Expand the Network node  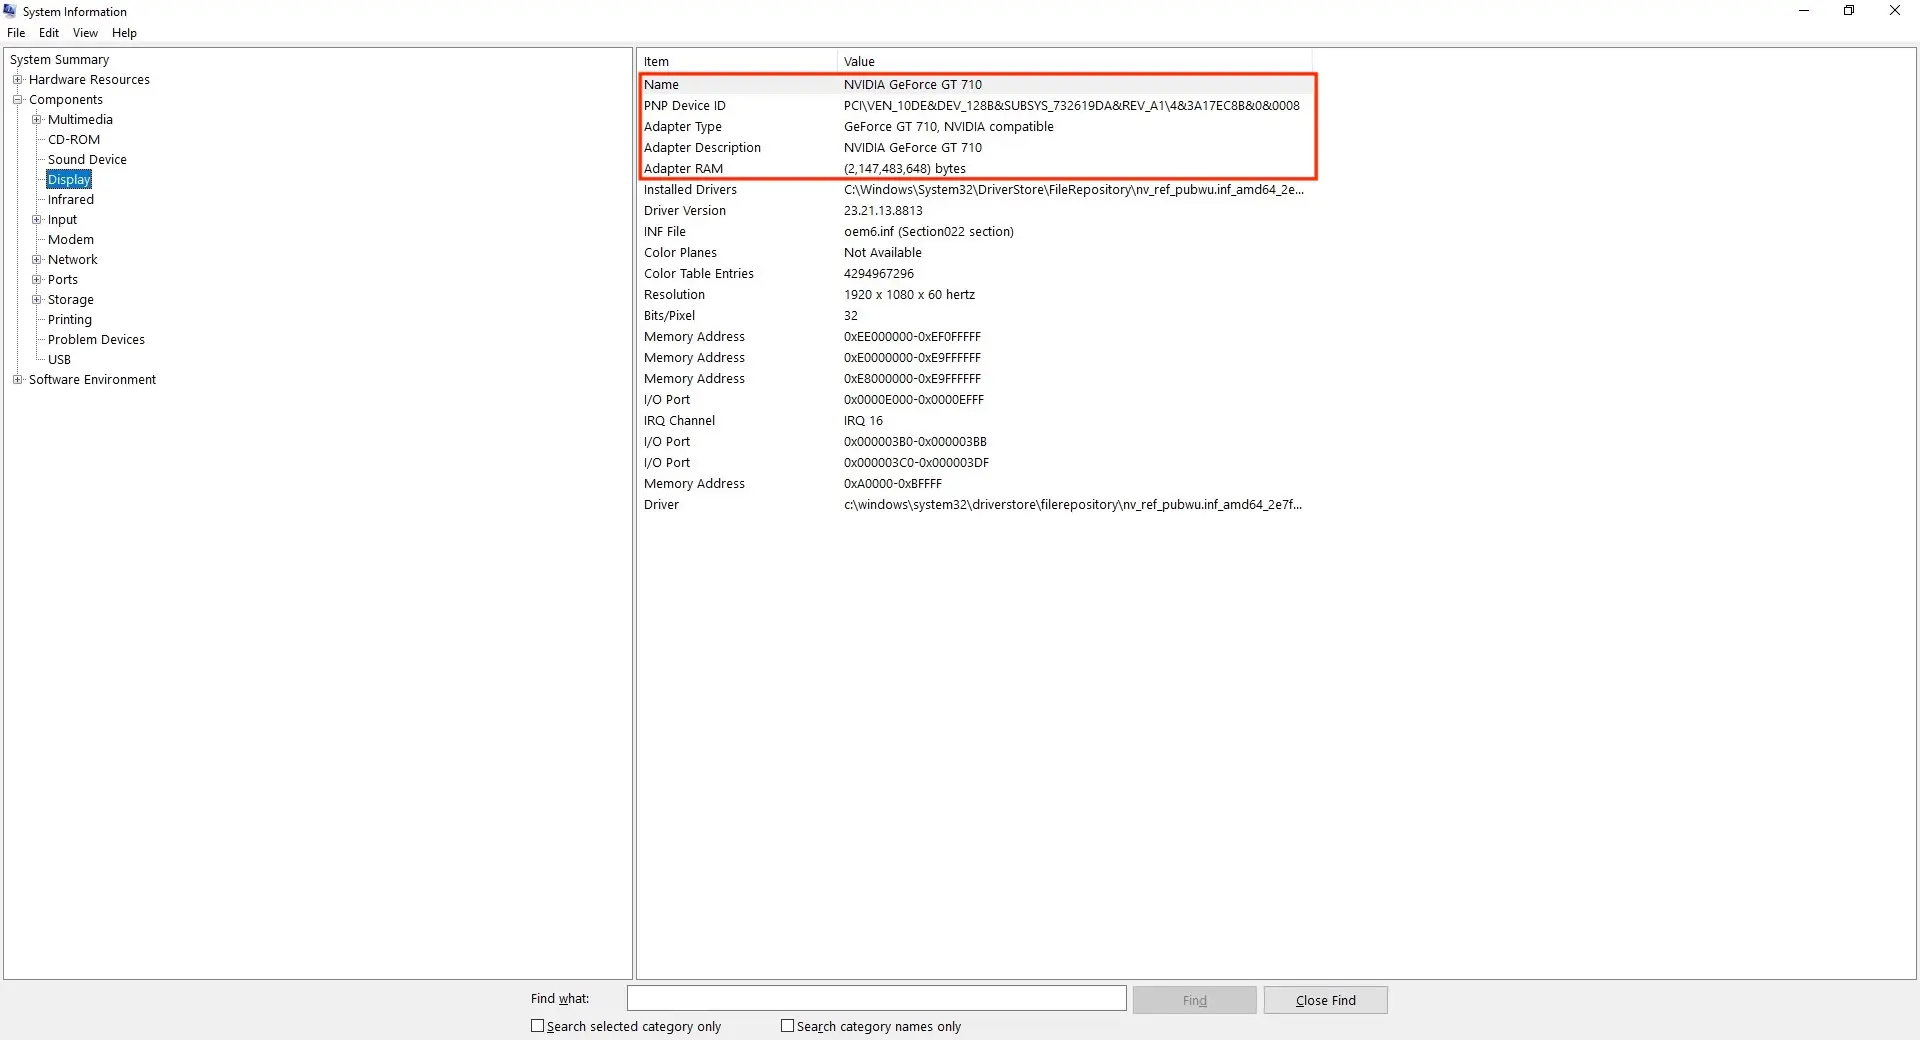click(x=37, y=260)
